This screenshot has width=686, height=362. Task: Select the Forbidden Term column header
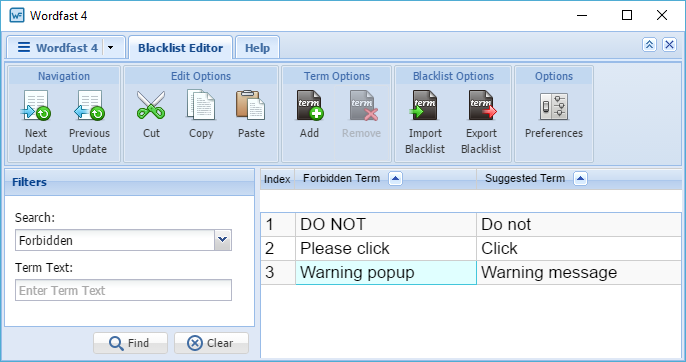[385, 179]
